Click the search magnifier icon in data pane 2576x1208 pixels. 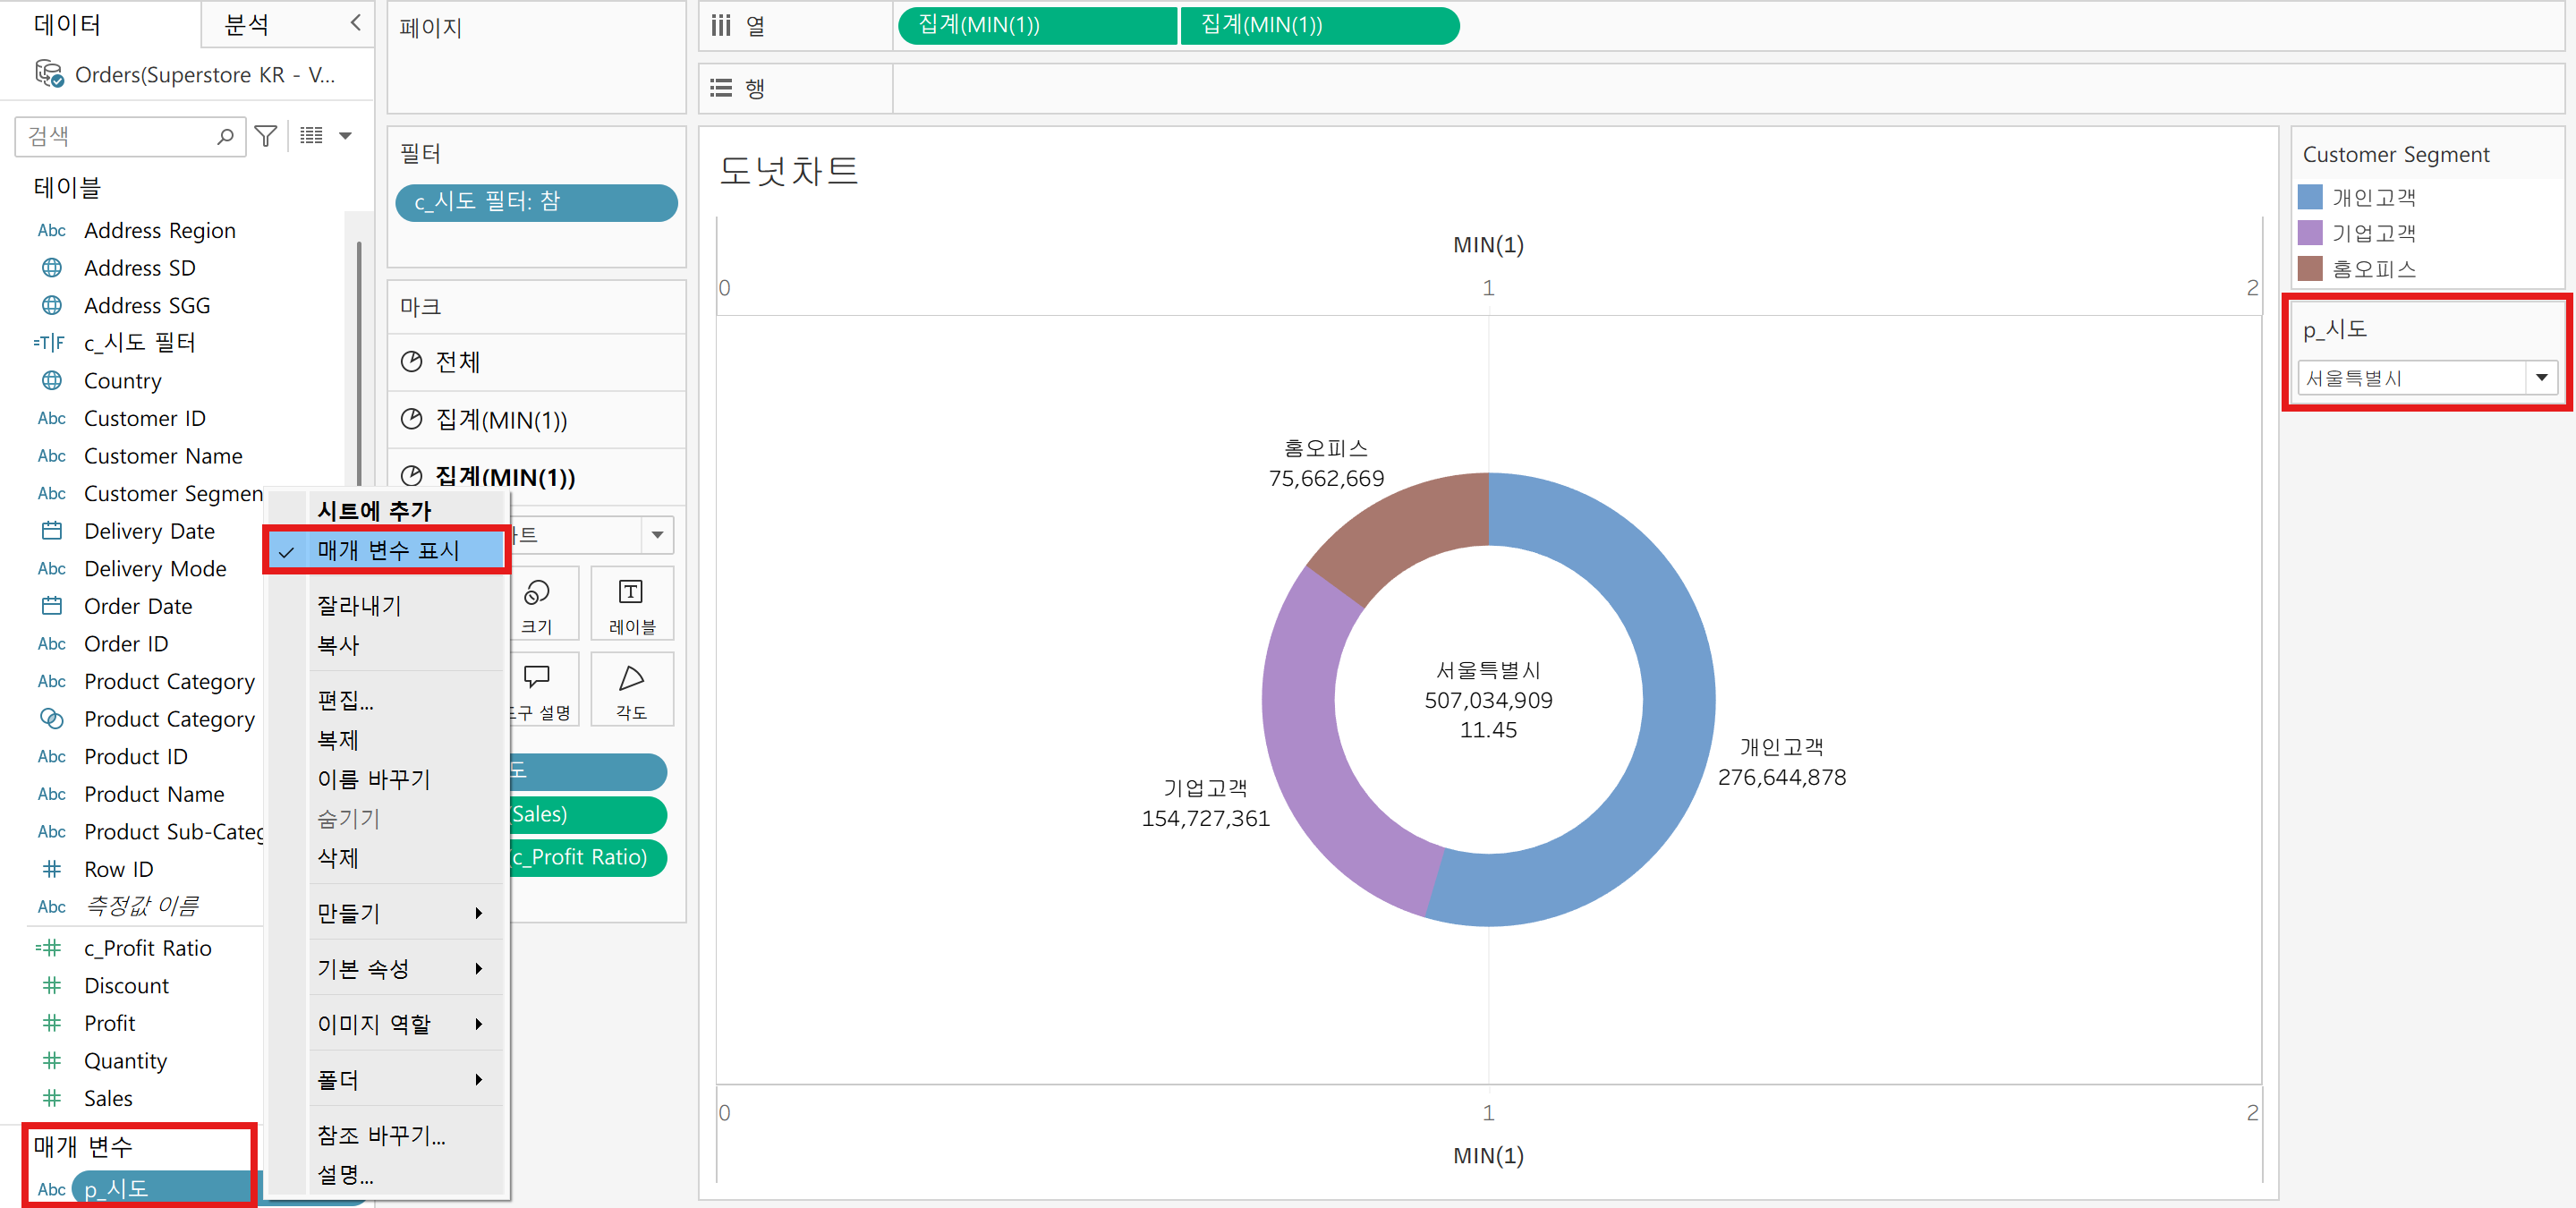226,136
